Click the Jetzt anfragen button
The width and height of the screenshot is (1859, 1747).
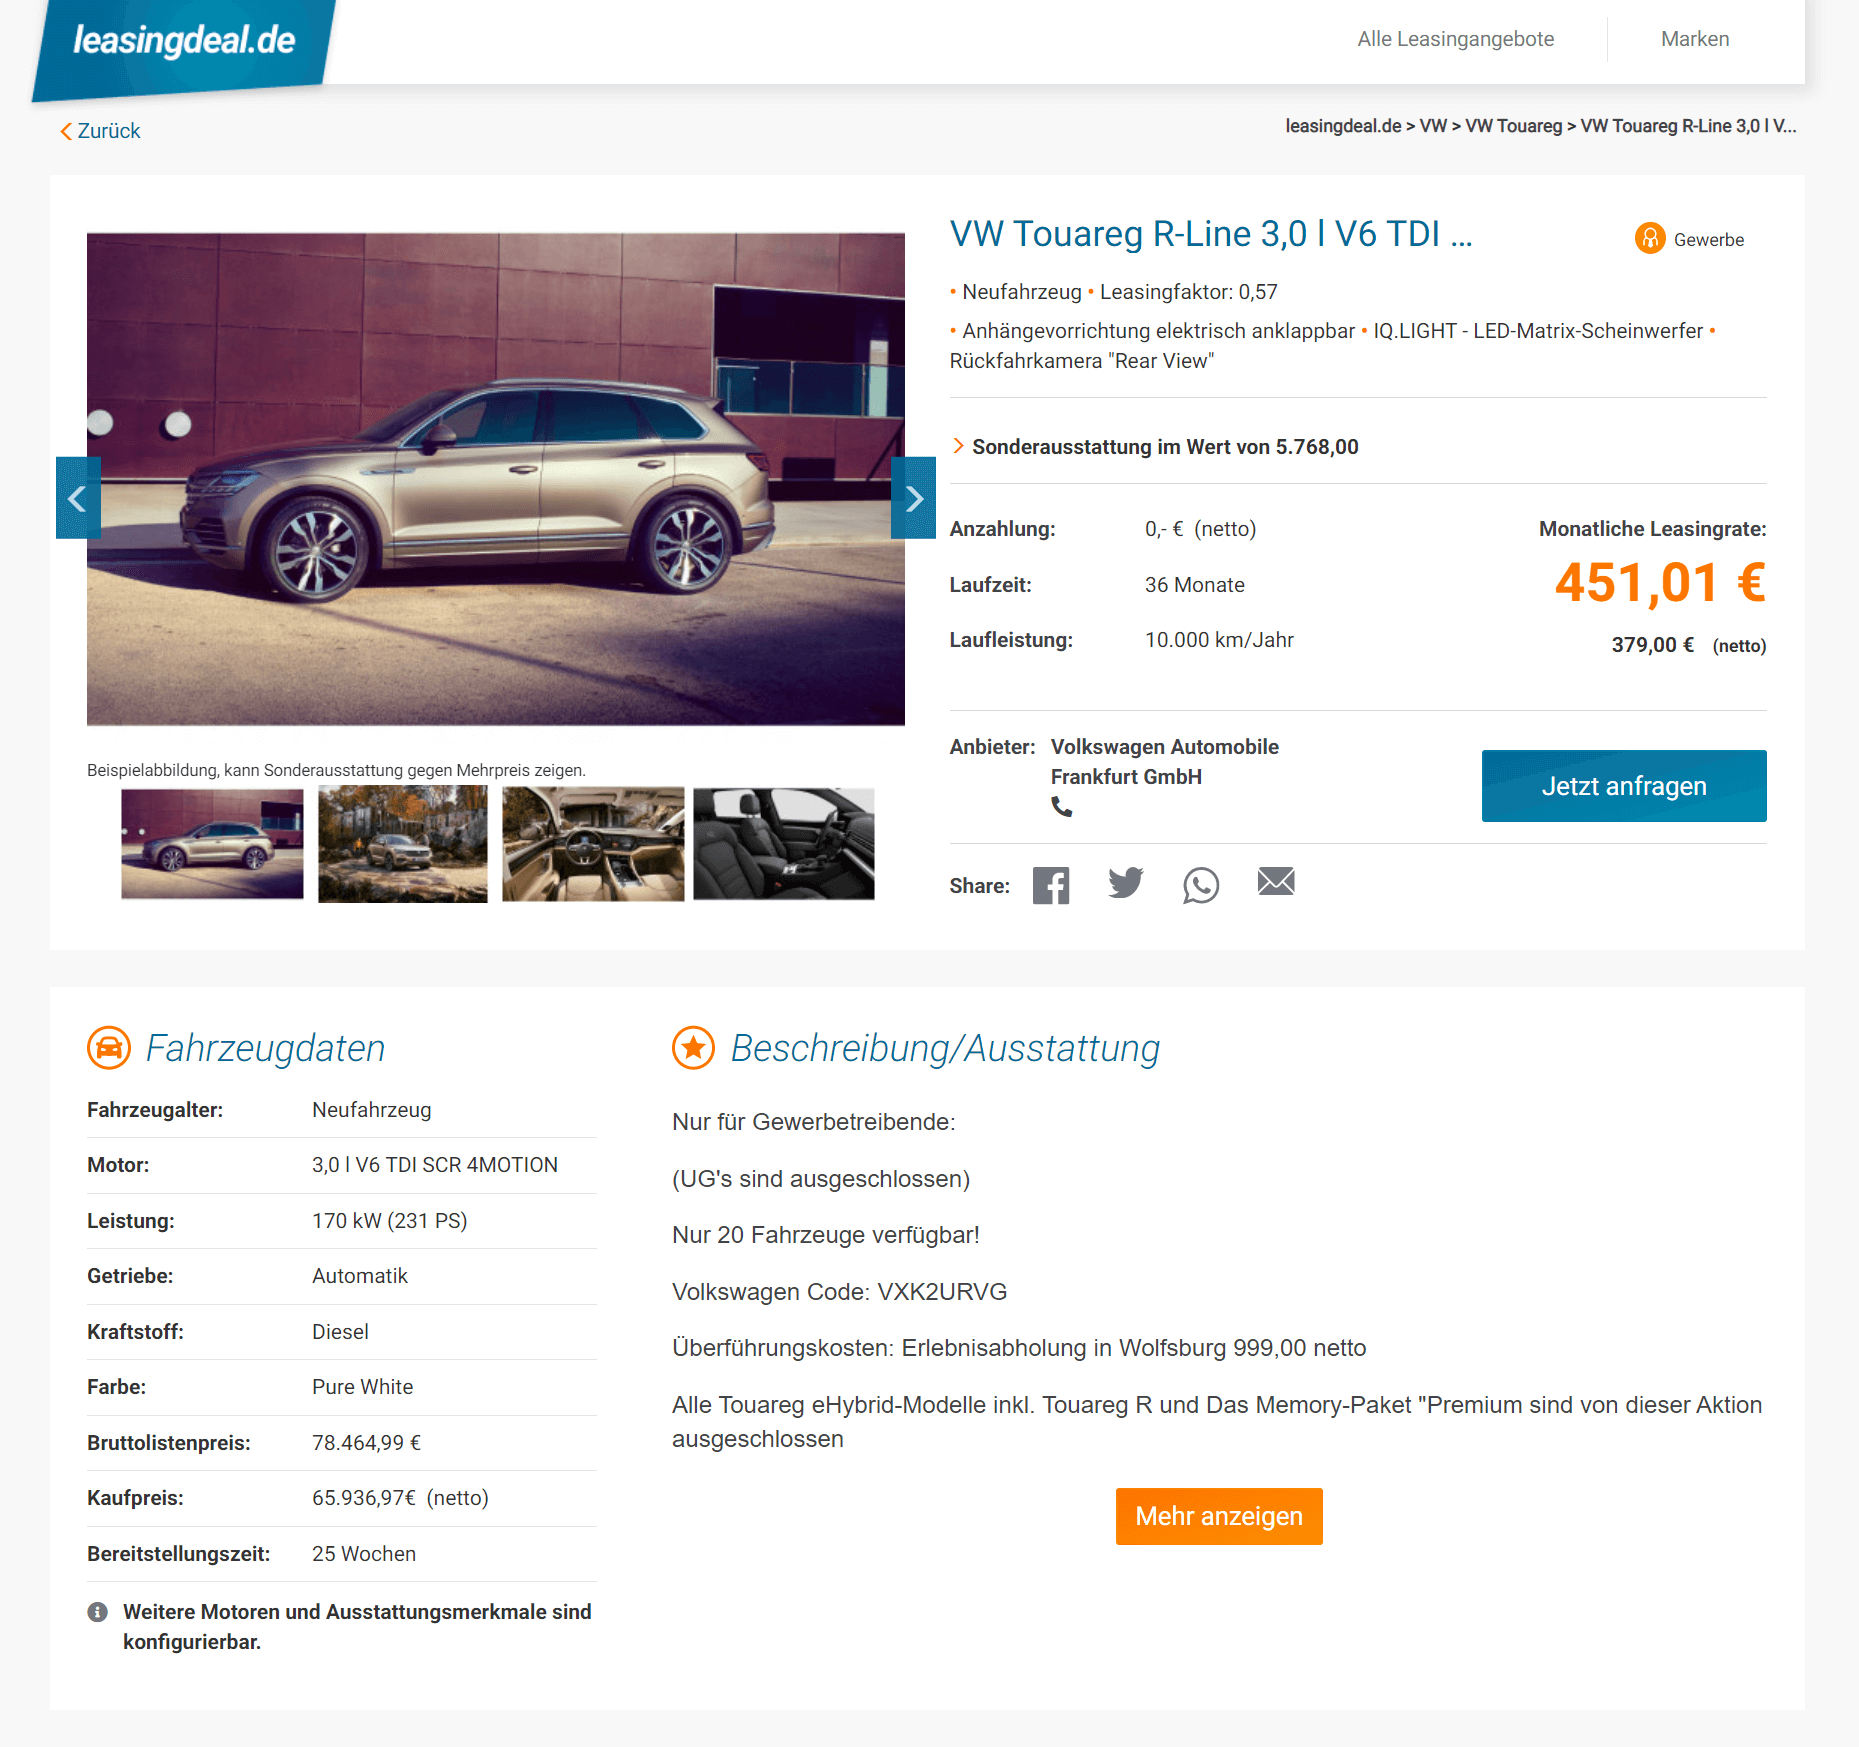(1624, 786)
